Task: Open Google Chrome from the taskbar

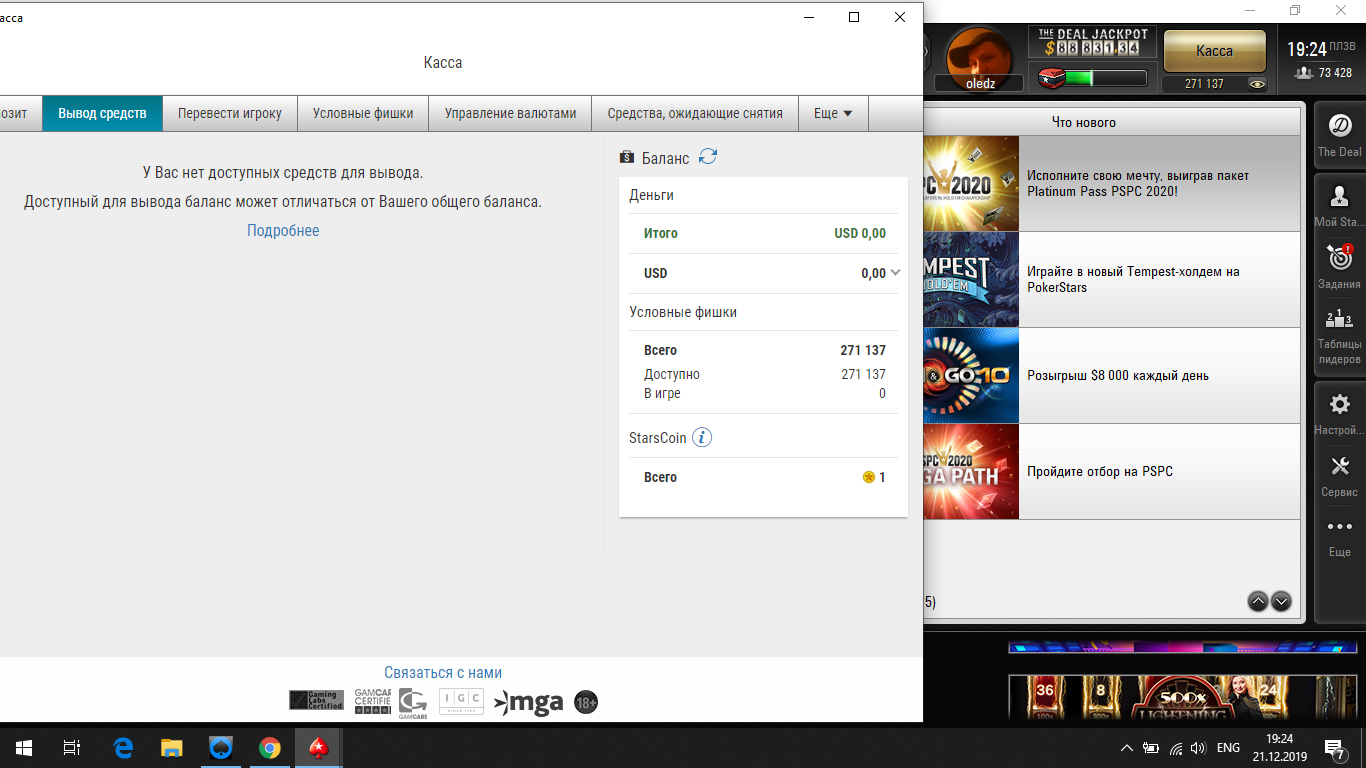Action: click(269, 747)
